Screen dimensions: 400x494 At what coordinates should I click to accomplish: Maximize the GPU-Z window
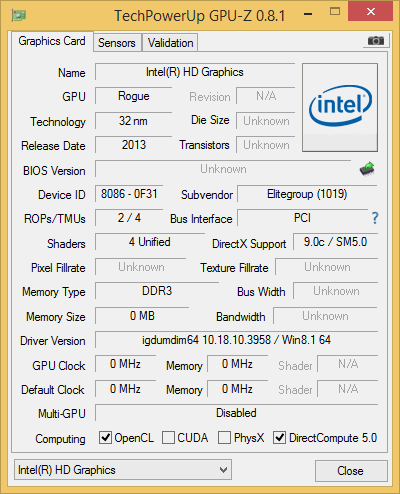click(335, 12)
